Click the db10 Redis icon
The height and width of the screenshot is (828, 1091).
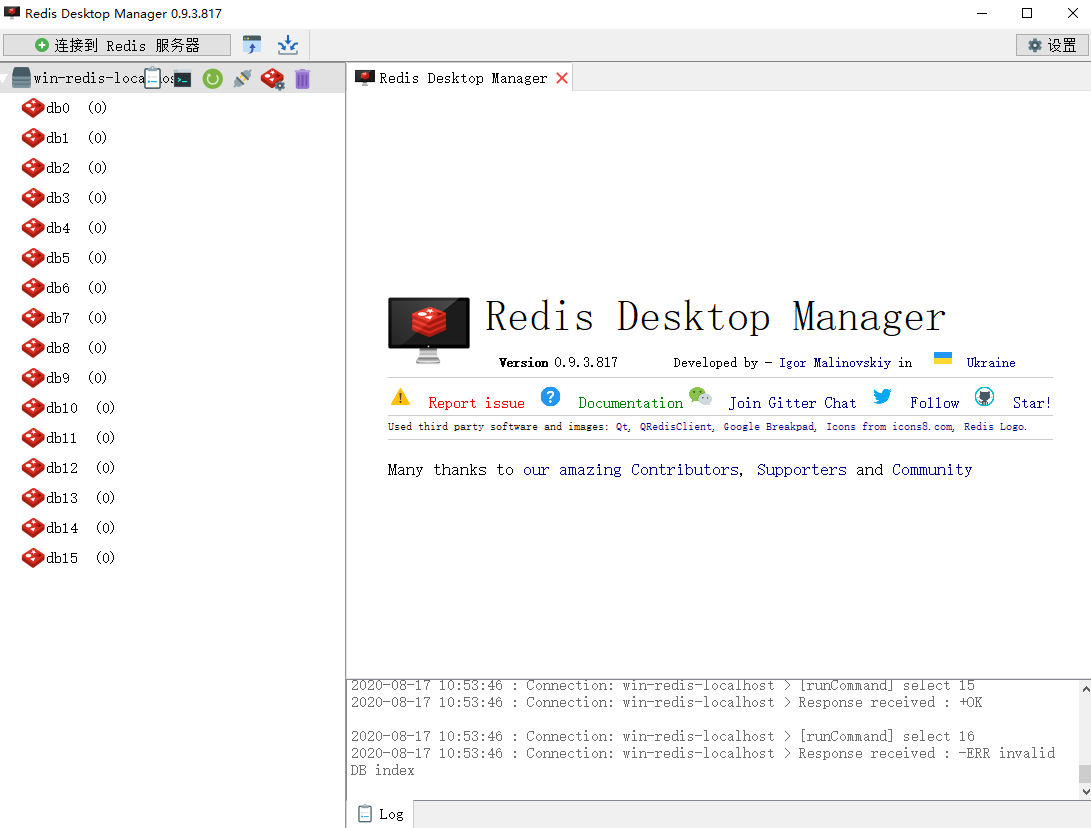click(x=33, y=407)
